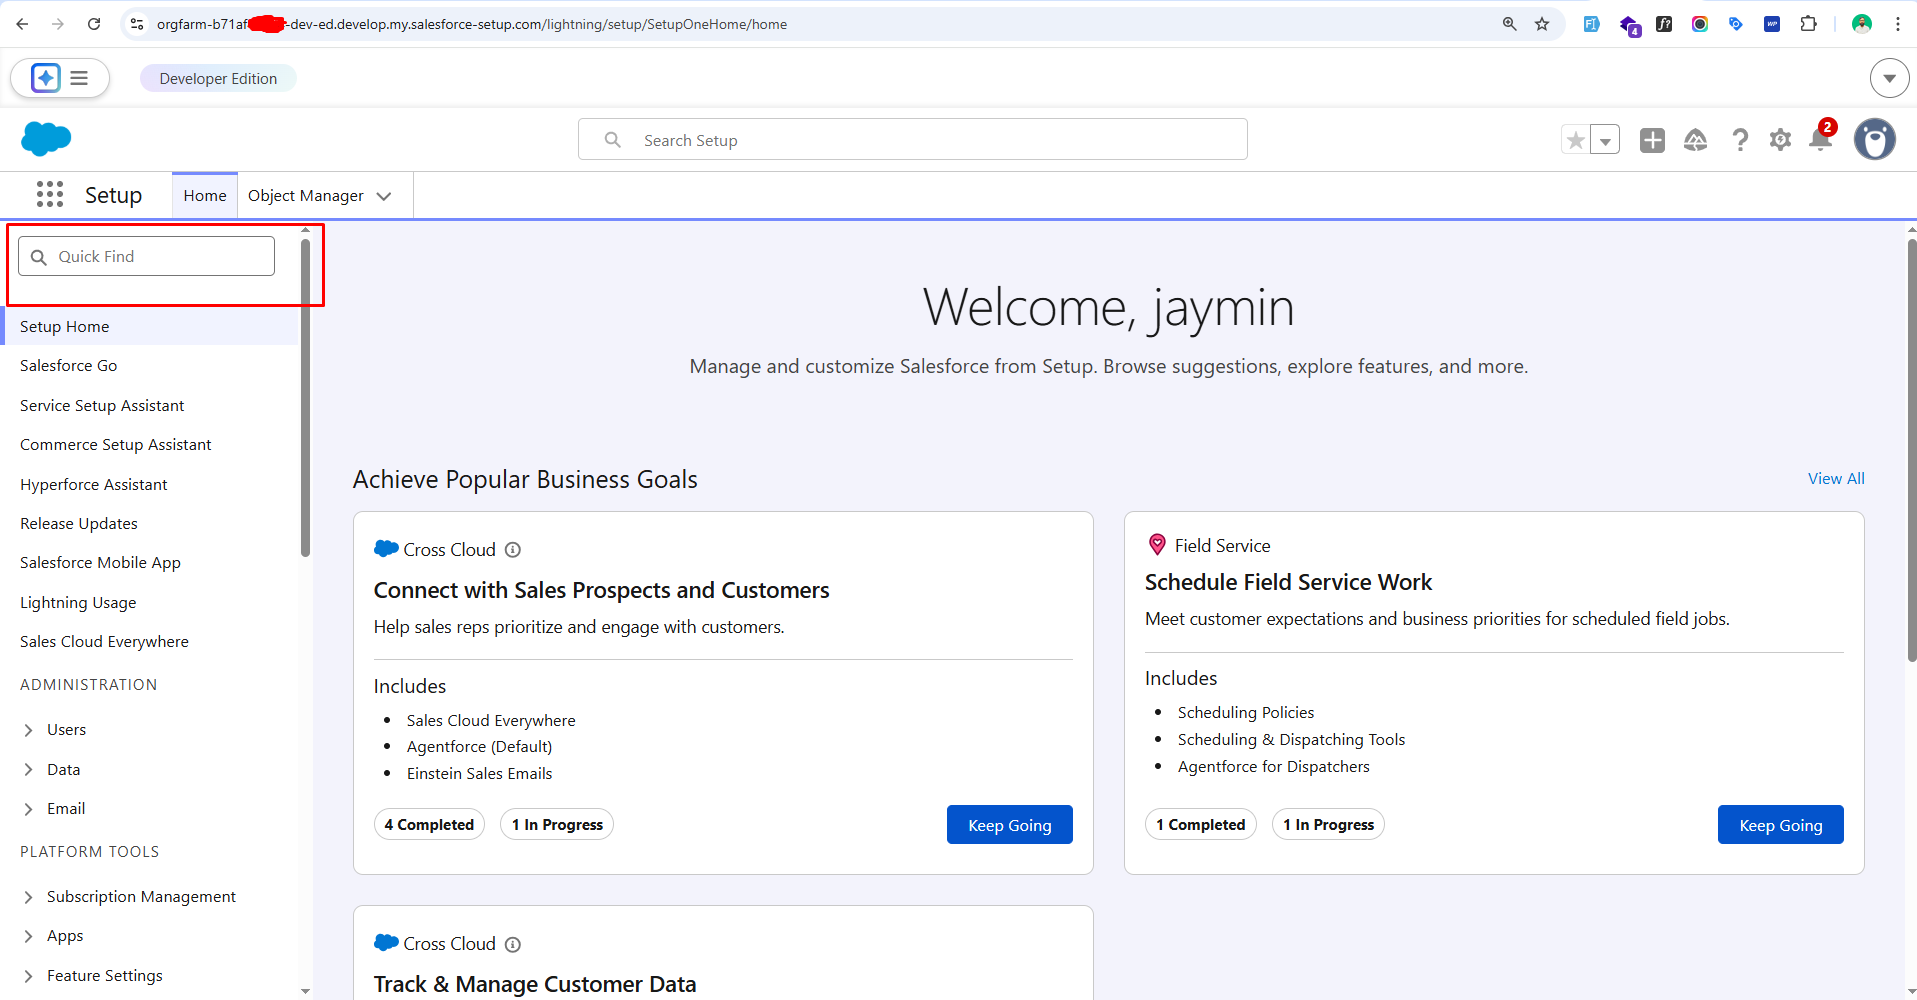This screenshot has width=1917, height=1000.
Task: Click the notifications bell icon
Action: coord(1820,140)
